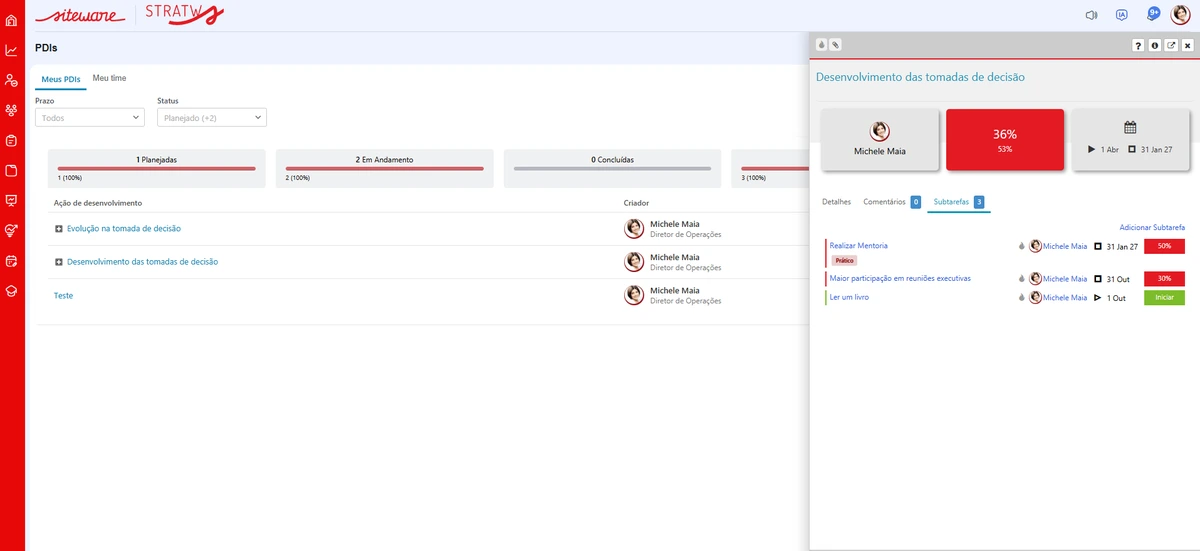This screenshot has height=551, width=1200.
Task: Click the info icon in panel toolbar
Action: click(x=1155, y=45)
